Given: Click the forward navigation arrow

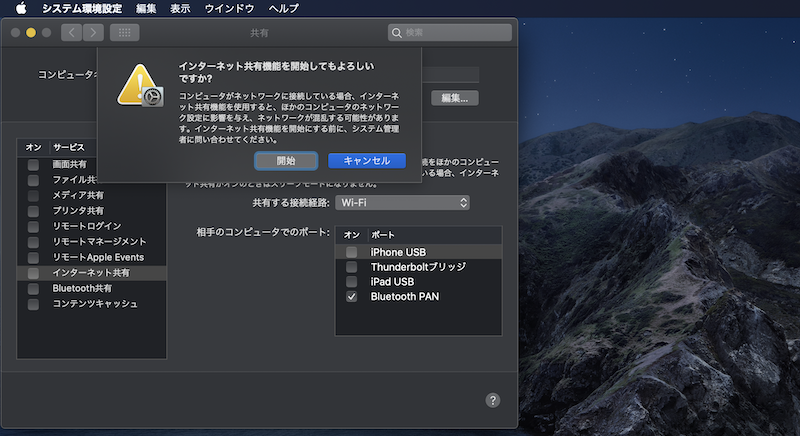Looking at the screenshot, I should [x=93, y=33].
